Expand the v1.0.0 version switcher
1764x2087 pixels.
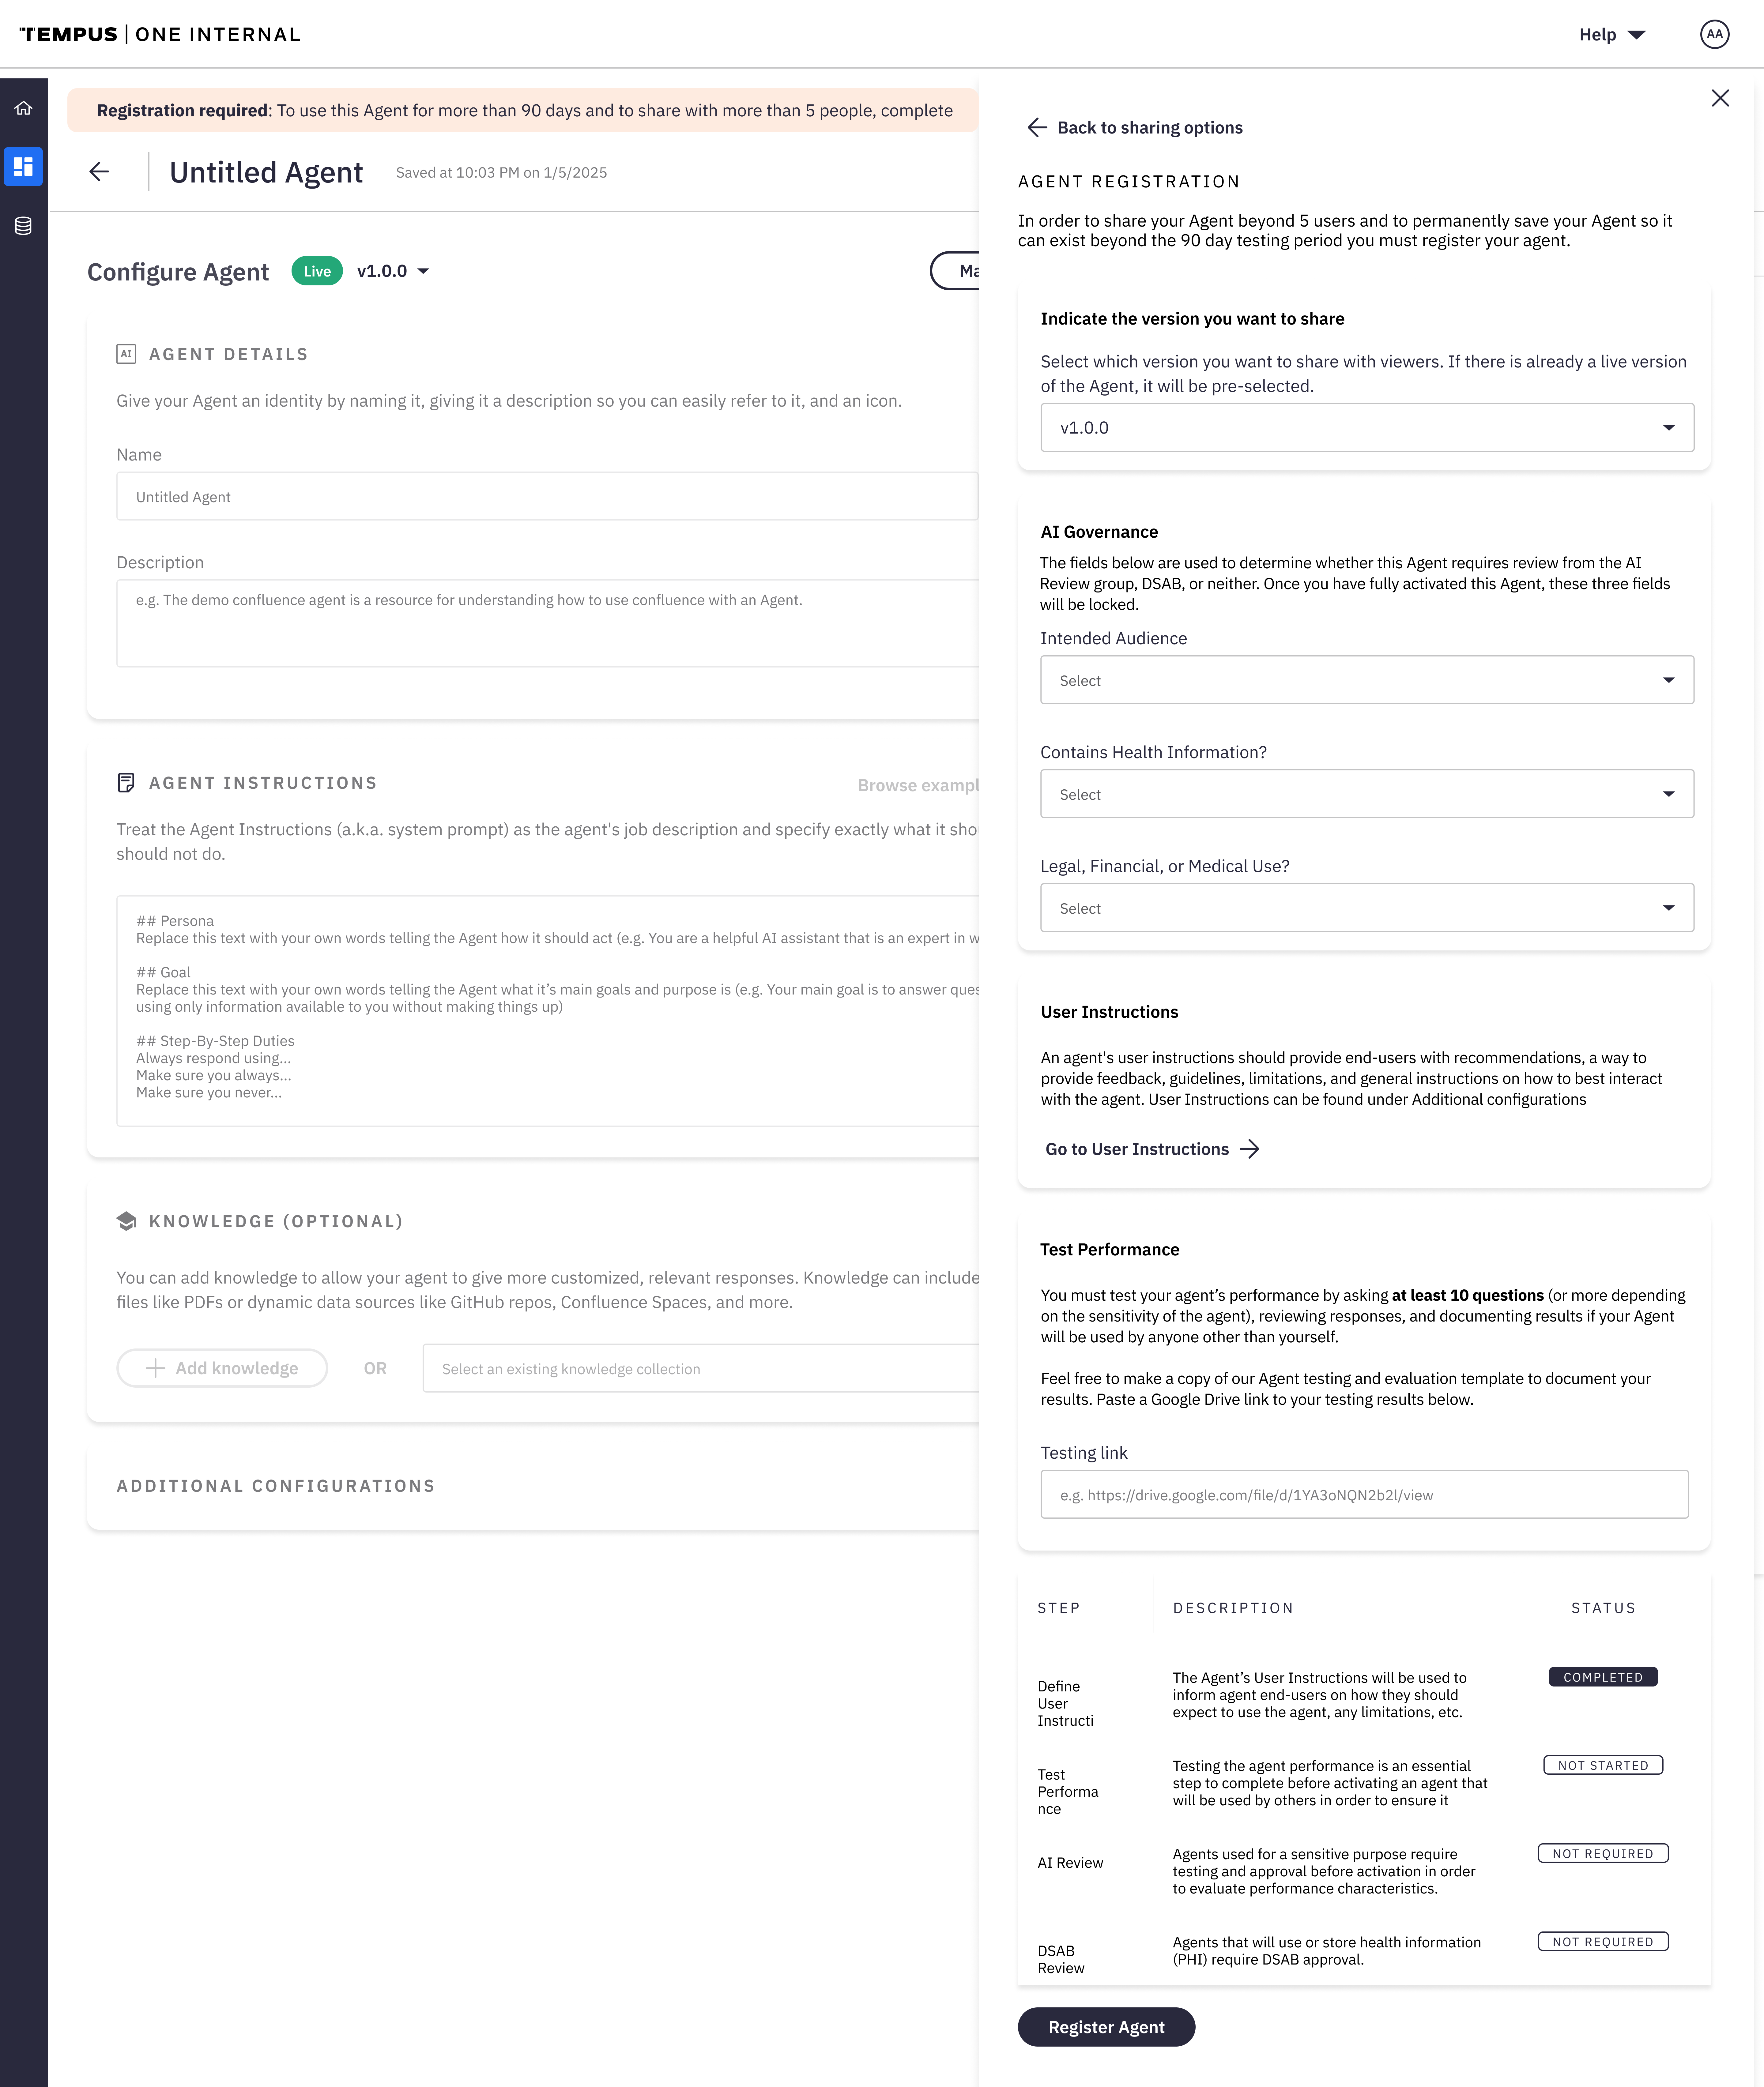(393, 271)
